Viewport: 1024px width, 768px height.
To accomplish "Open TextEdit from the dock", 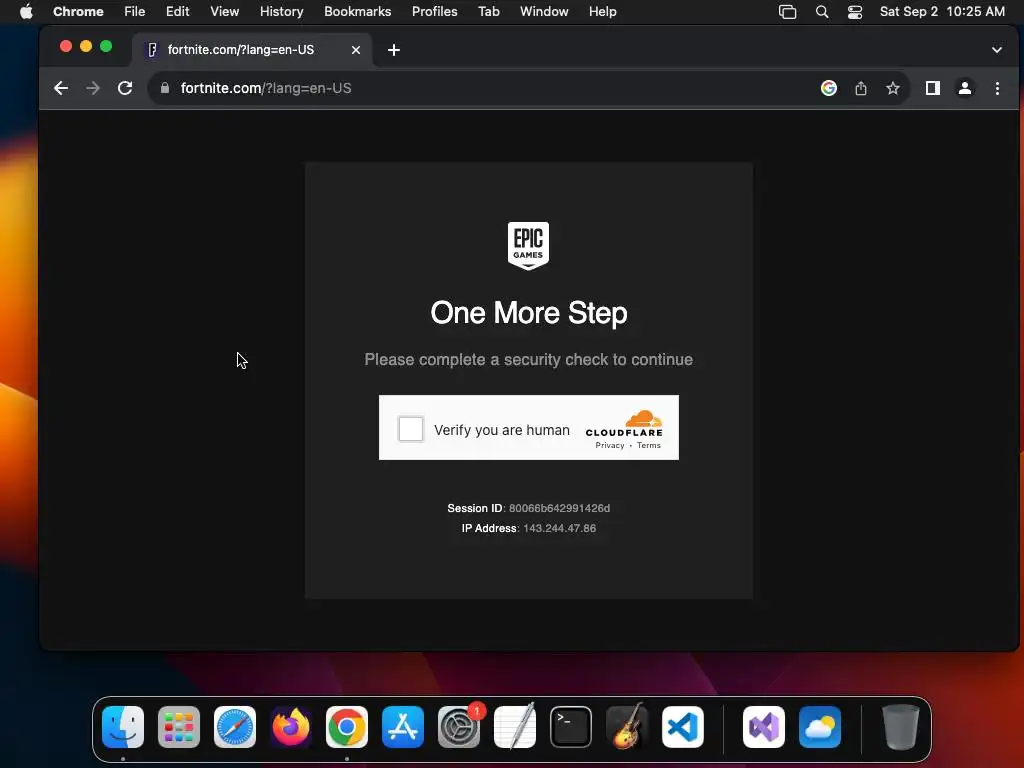I will point(515,727).
